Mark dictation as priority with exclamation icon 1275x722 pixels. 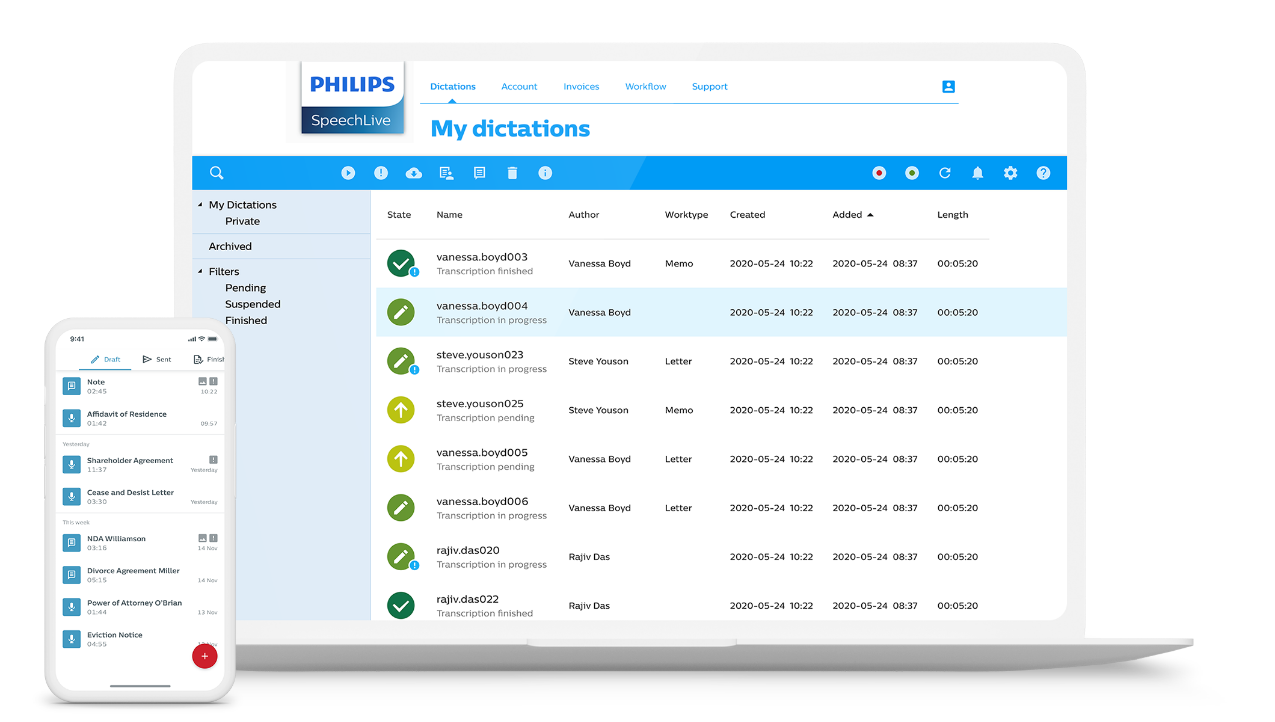pos(380,172)
